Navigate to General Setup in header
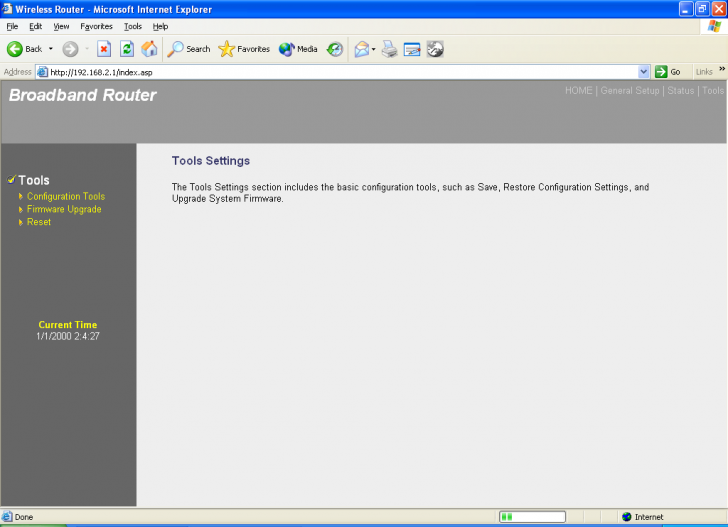The height and width of the screenshot is (527, 728). 630,91
